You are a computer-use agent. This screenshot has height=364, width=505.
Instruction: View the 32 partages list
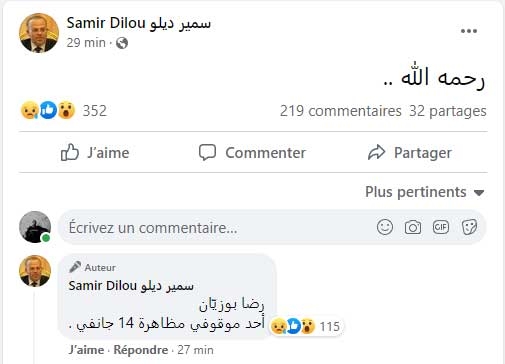tap(448, 111)
